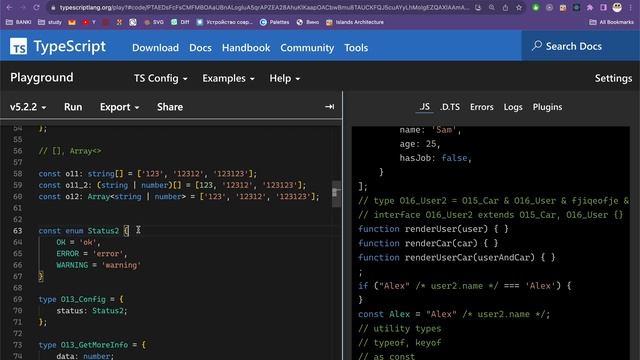
Task: Click 'function renderUserCar(userAndCar)' in output
Action: click(457, 257)
